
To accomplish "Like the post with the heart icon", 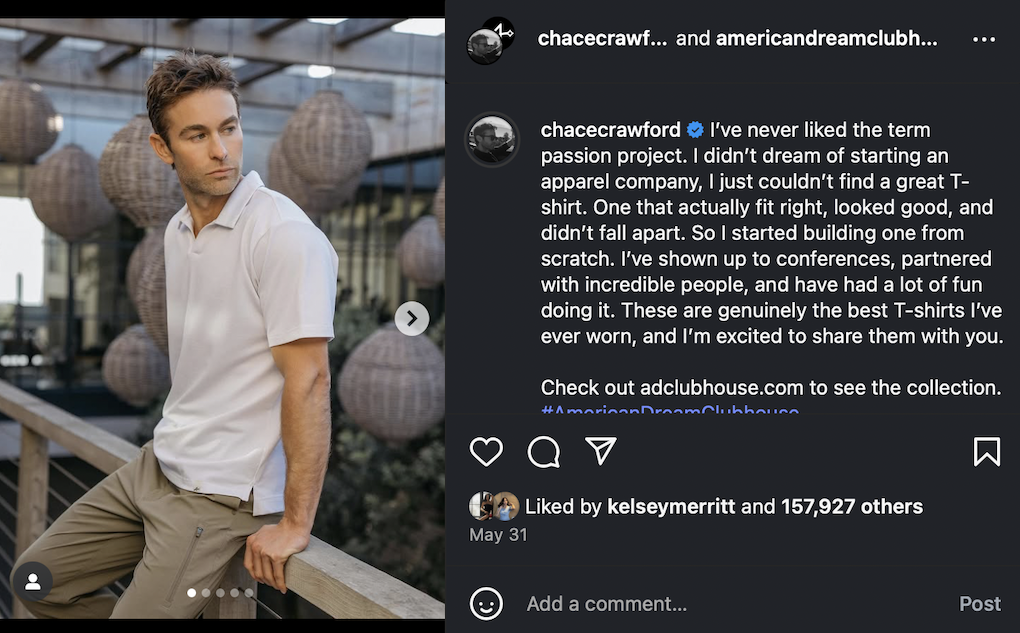I will [x=487, y=451].
